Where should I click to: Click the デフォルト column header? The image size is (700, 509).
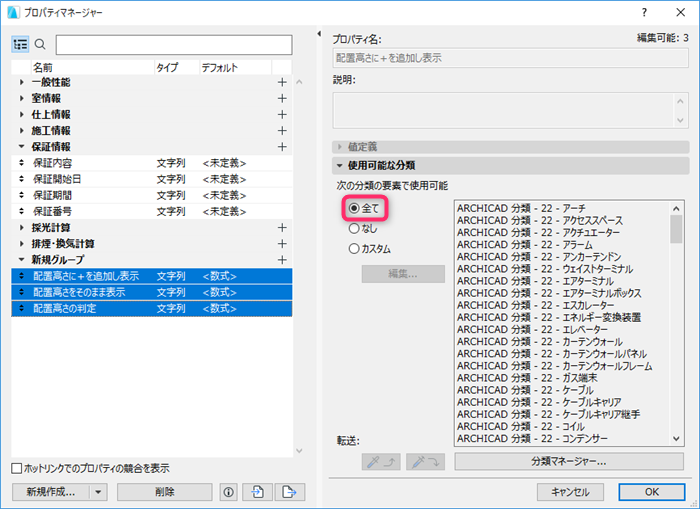[235, 67]
